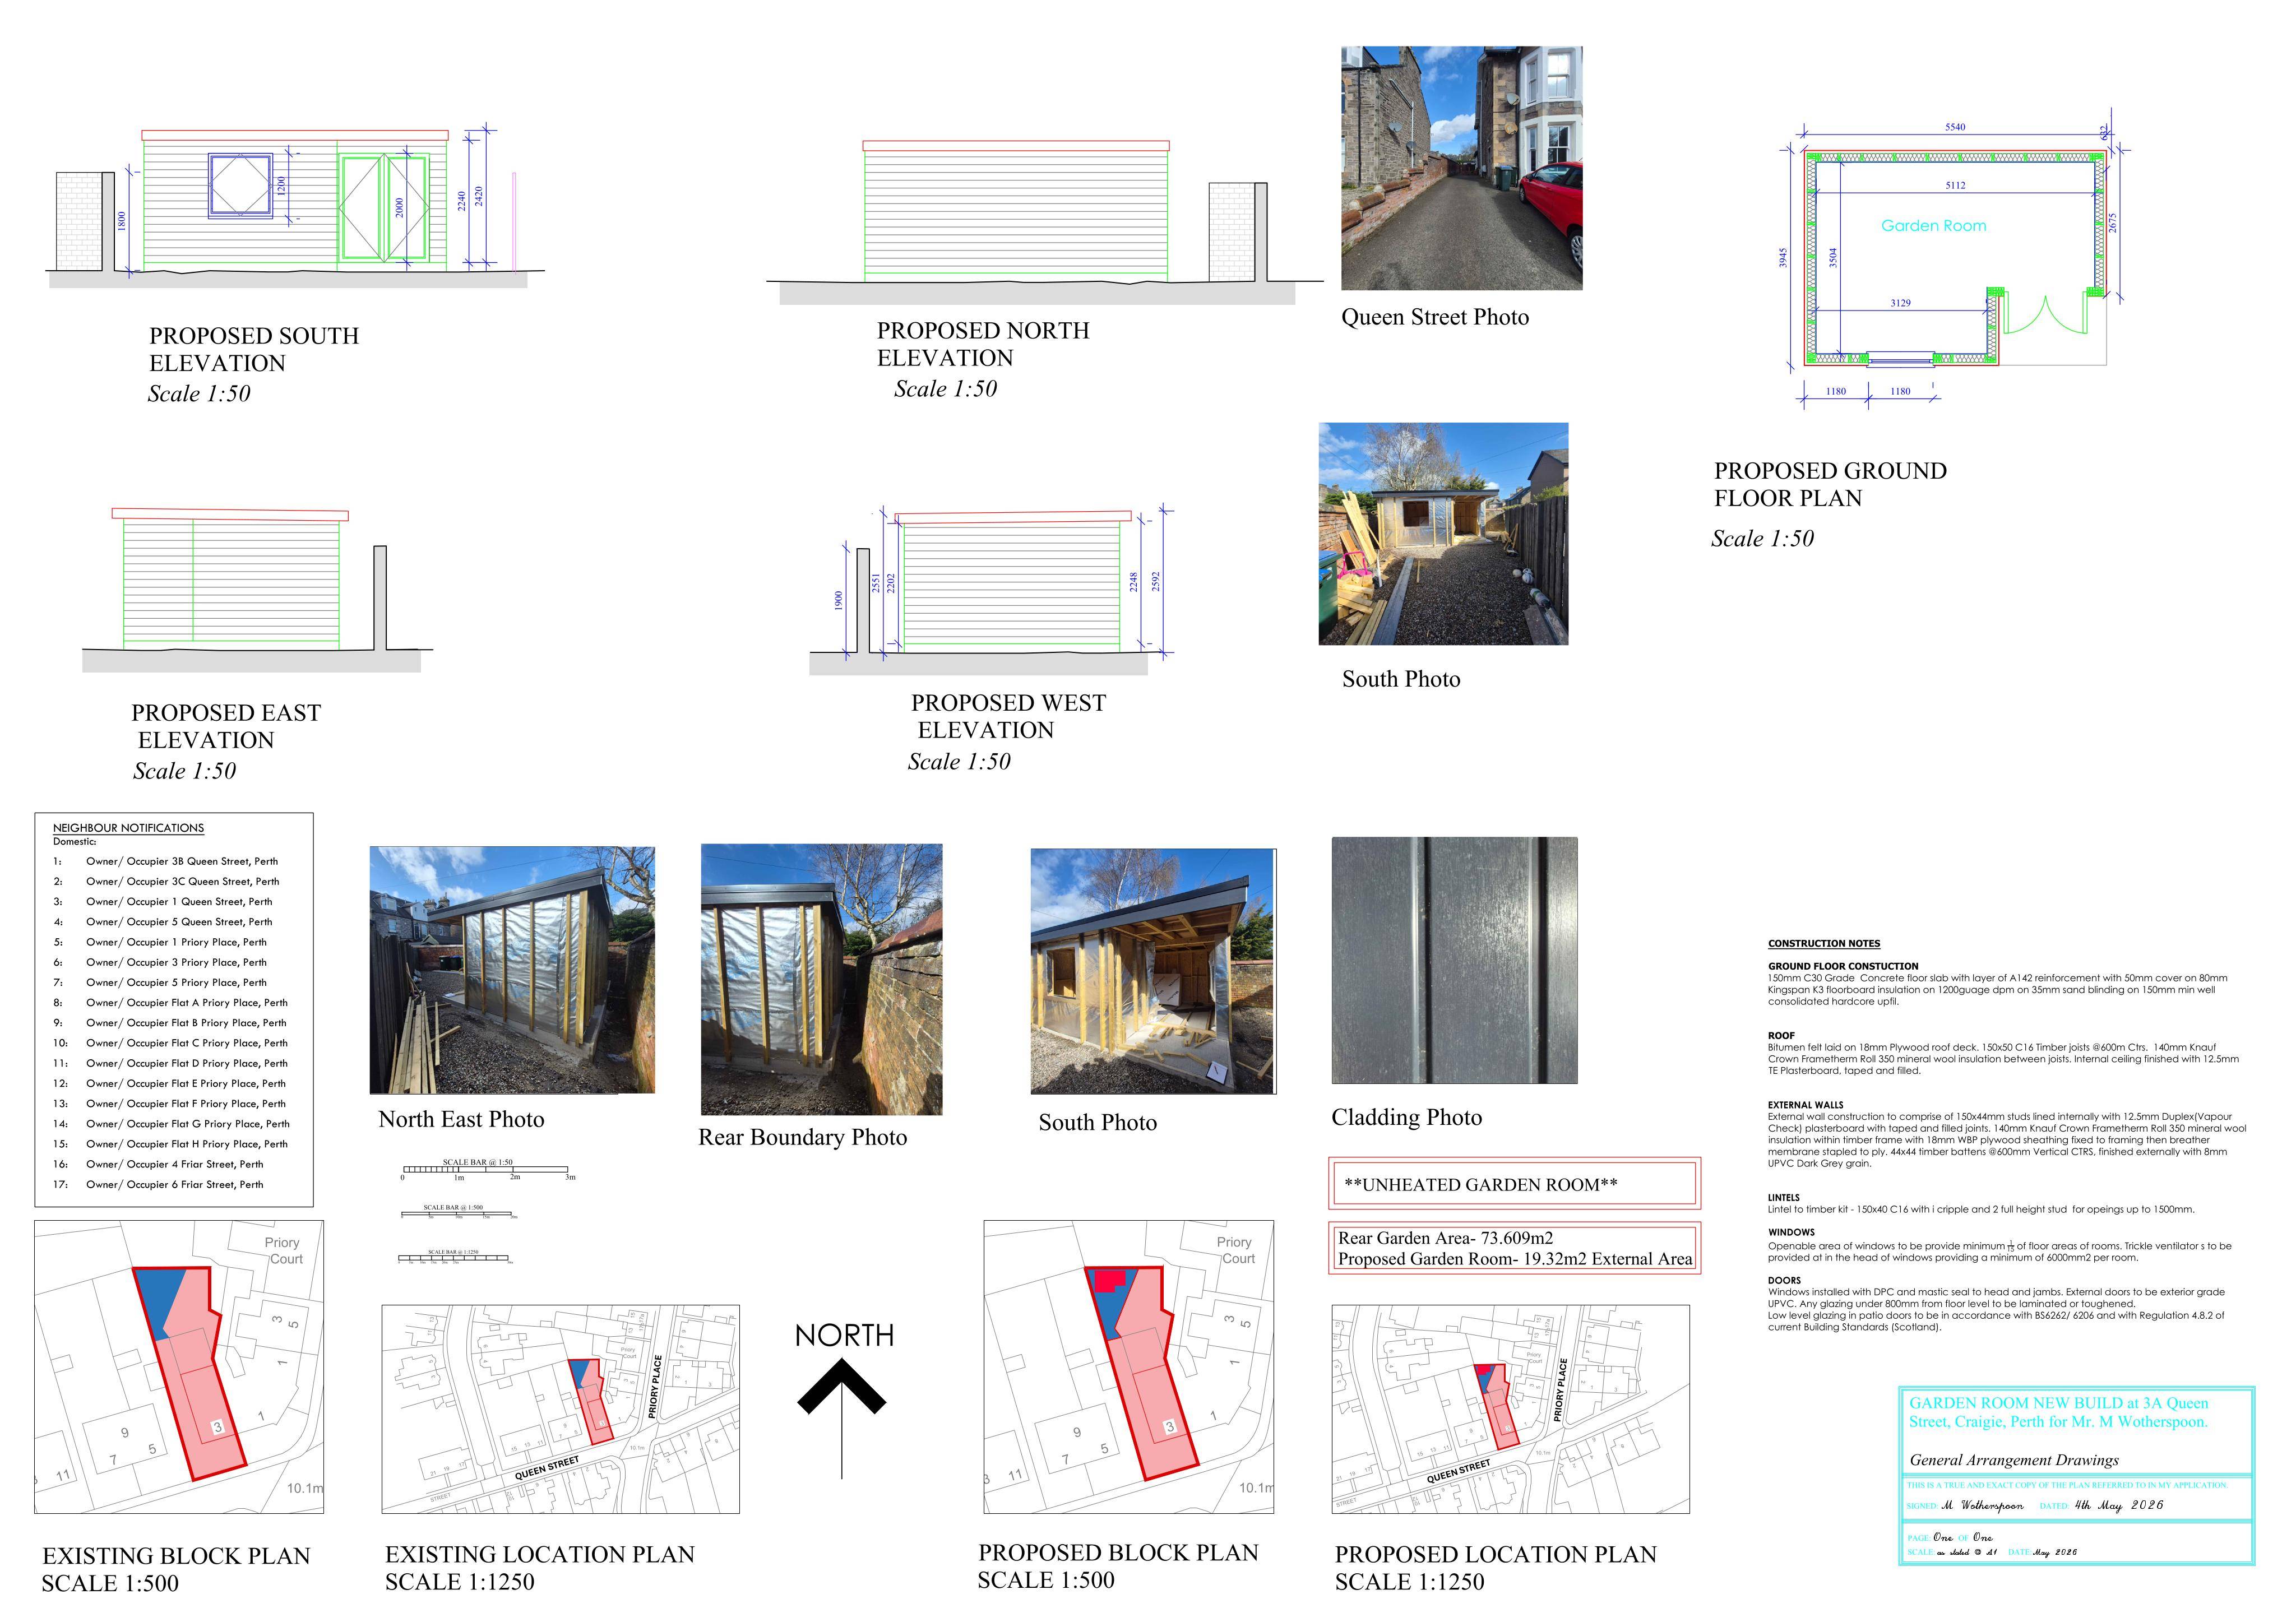This screenshot has height=1622, width=2296.
Task: Click 'NEIGHBOUR NOTIFICATIONS' heading
Action: click(x=128, y=828)
